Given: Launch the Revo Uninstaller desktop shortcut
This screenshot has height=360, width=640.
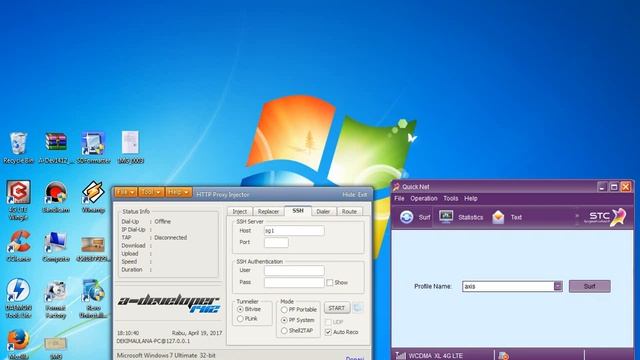Looking at the screenshot, I should (93, 291).
